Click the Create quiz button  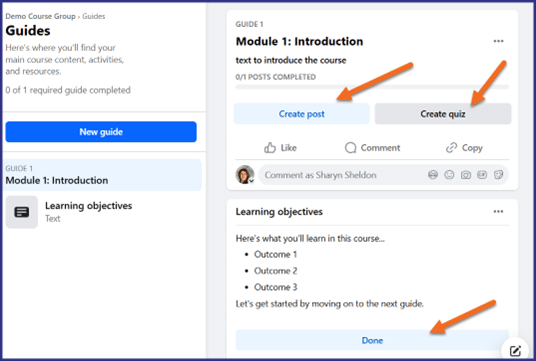click(x=443, y=114)
